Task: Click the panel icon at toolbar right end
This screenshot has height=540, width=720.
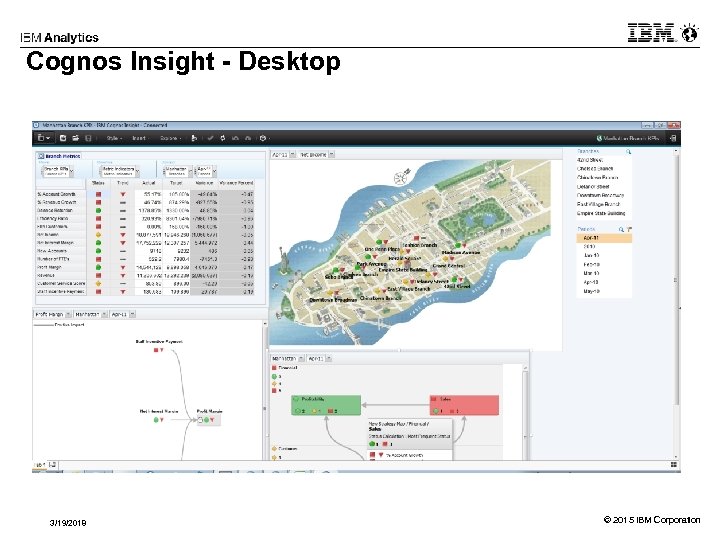Action: pos(673,138)
